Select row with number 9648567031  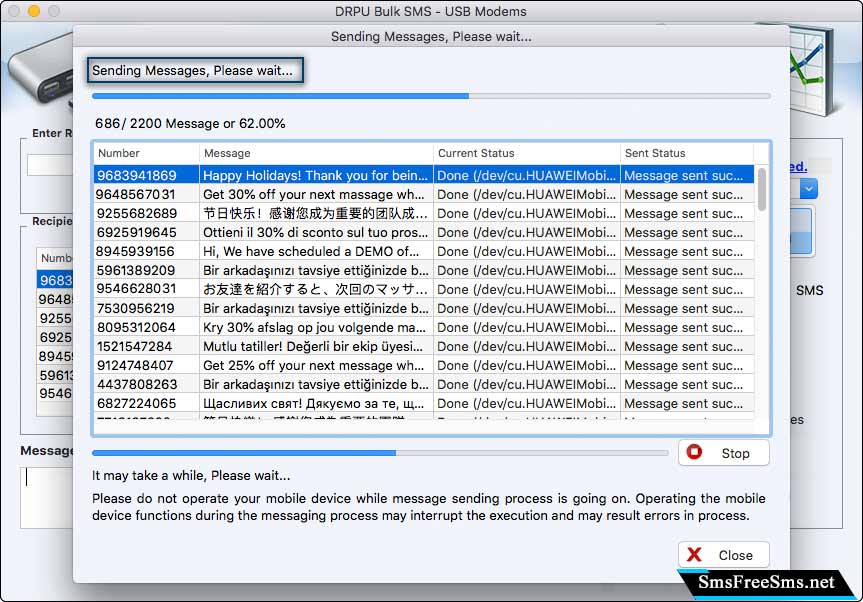(x=423, y=194)
